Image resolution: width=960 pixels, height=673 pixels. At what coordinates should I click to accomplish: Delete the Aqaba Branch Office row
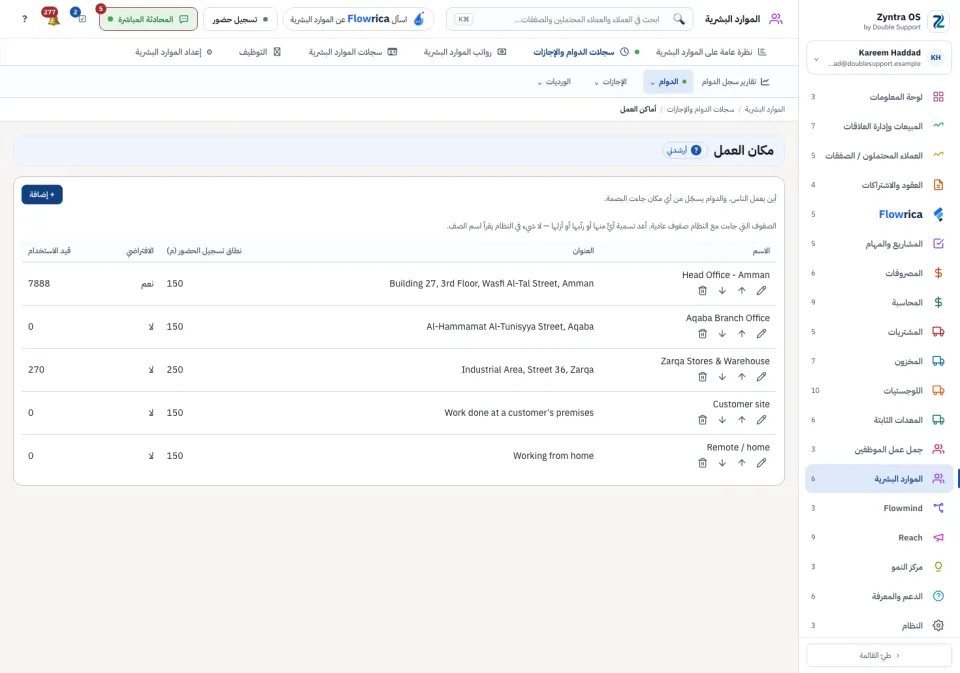click(x=702, y=334)
